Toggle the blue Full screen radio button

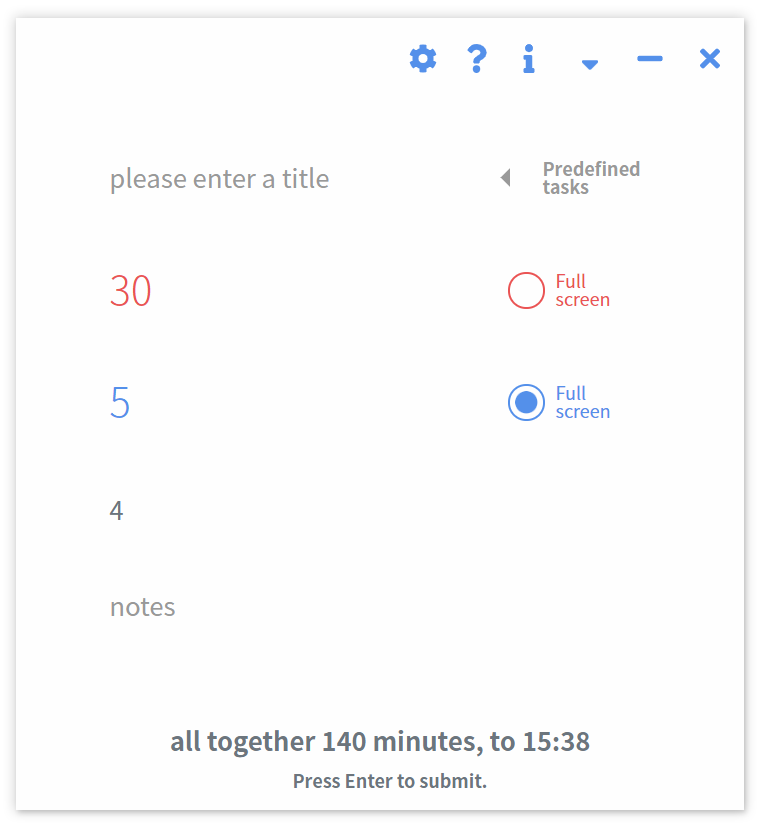click(x=526, y=402)
